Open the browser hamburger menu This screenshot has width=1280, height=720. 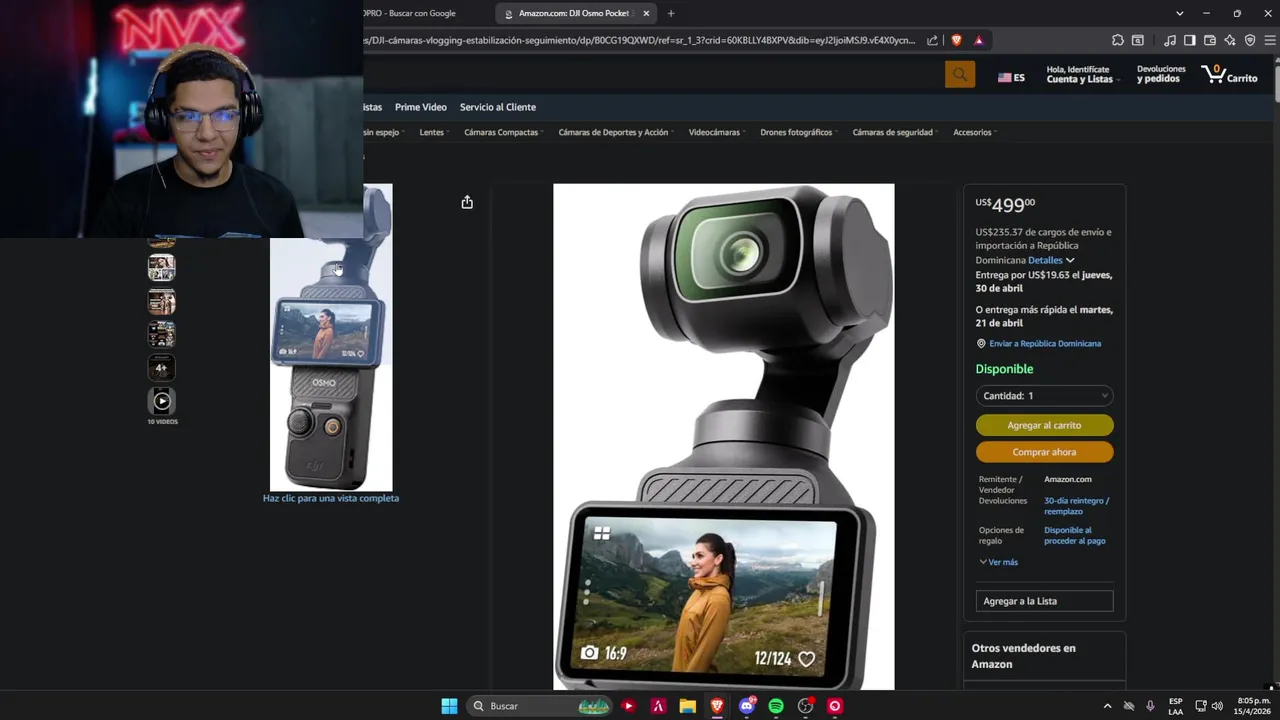[1270, 40]
